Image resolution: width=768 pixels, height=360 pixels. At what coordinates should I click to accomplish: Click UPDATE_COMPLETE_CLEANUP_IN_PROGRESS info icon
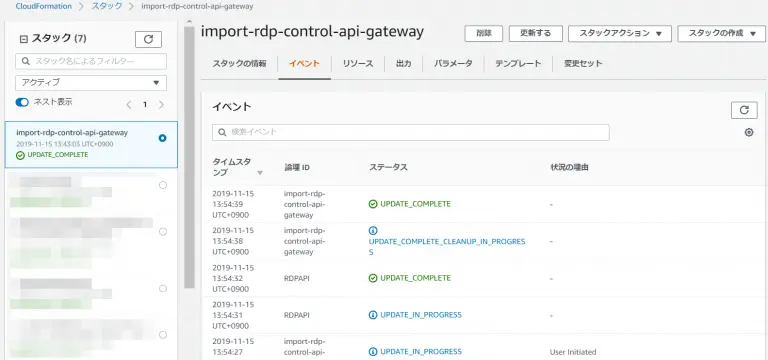tap(373, 230)
